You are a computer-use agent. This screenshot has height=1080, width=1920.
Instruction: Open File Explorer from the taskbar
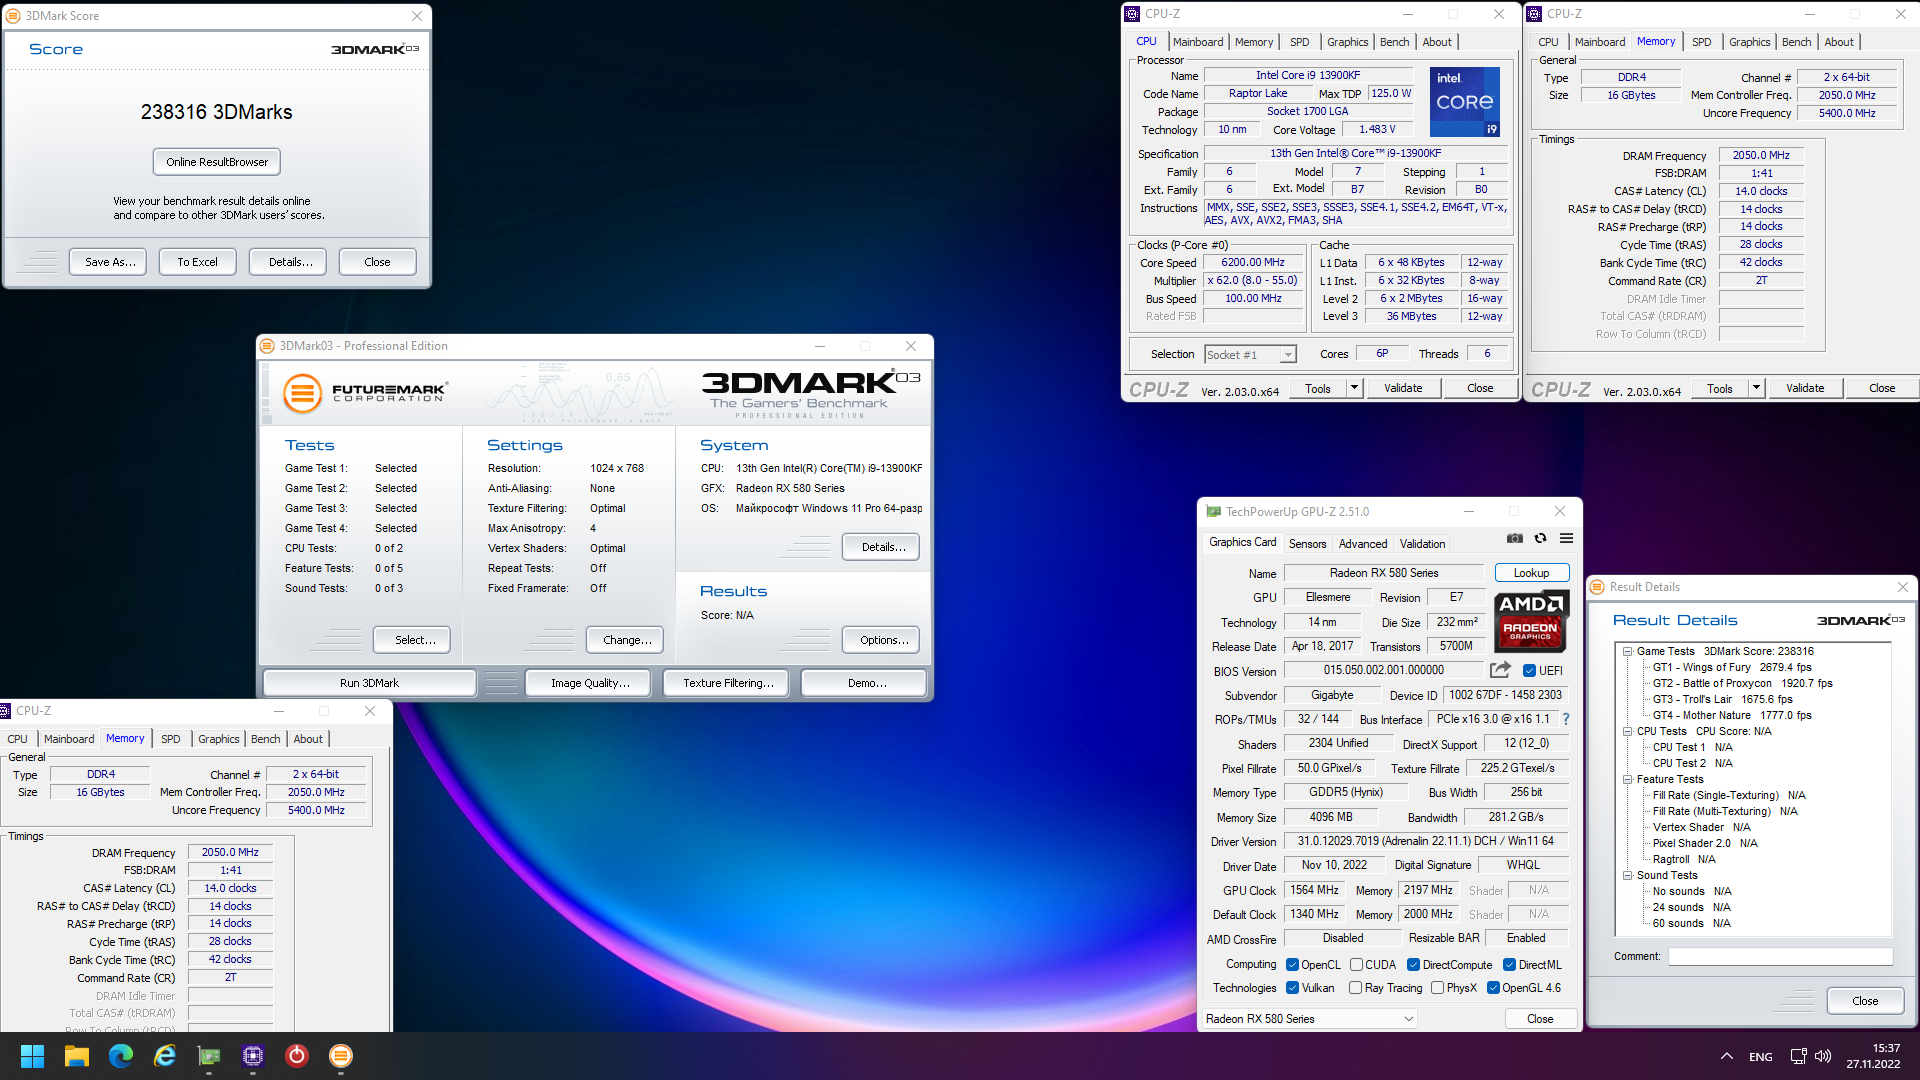coord(77,1056)
